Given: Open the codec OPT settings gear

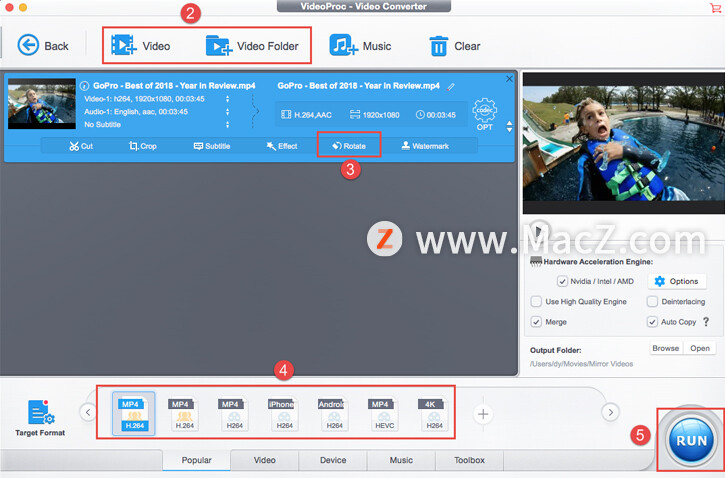Looking at the screenshot, I should (x=485, y=114).
